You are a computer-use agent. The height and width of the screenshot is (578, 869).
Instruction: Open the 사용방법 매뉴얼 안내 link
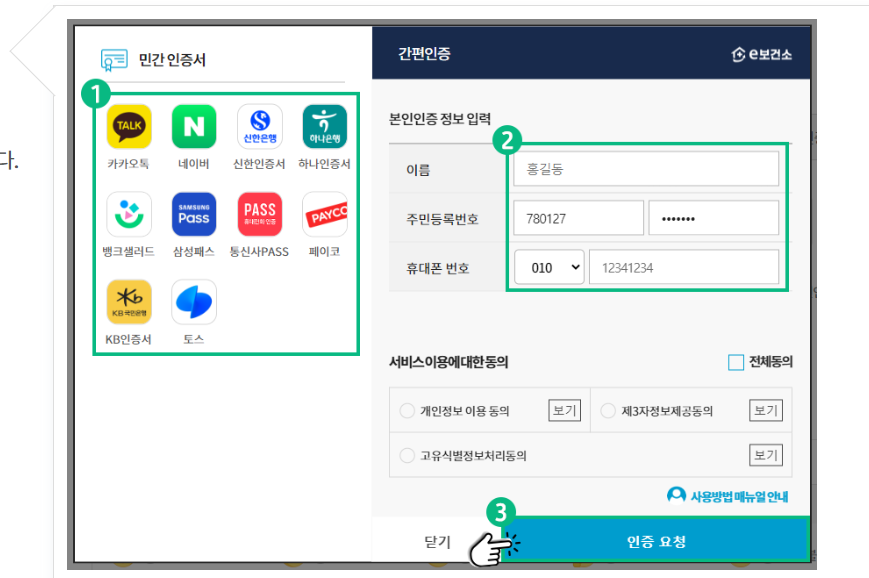click(739, 496)
